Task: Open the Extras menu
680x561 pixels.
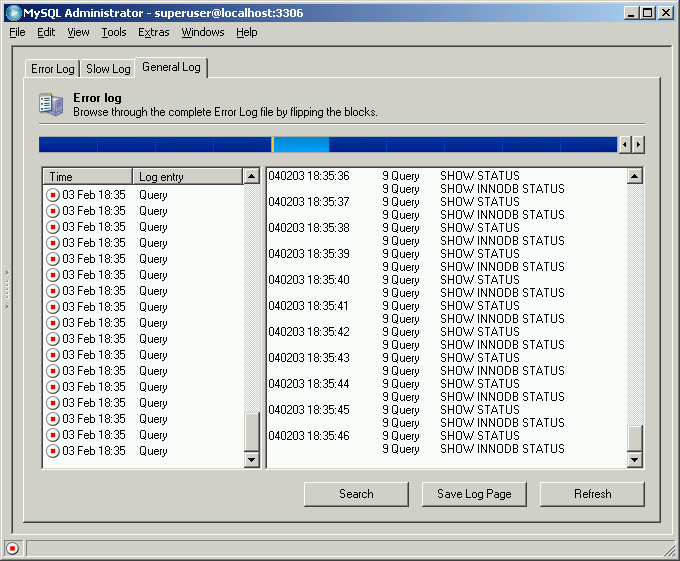Action: [x=153, y=32]
